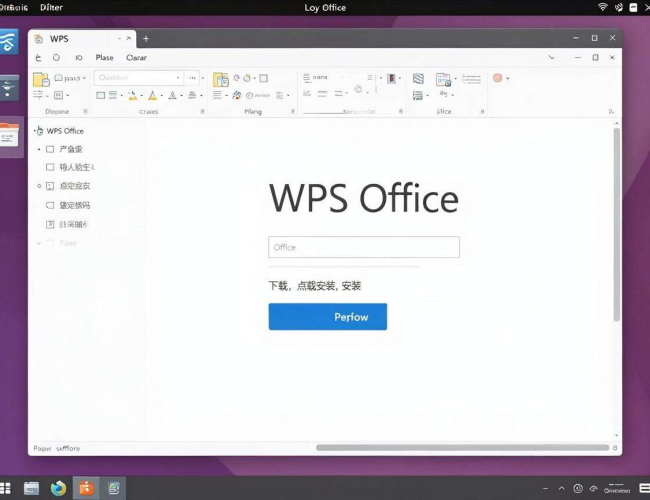Select WPS Office root in sidebar tree
Screen dimensions: 650x500
pyautogui.click(x=65, y=131)
